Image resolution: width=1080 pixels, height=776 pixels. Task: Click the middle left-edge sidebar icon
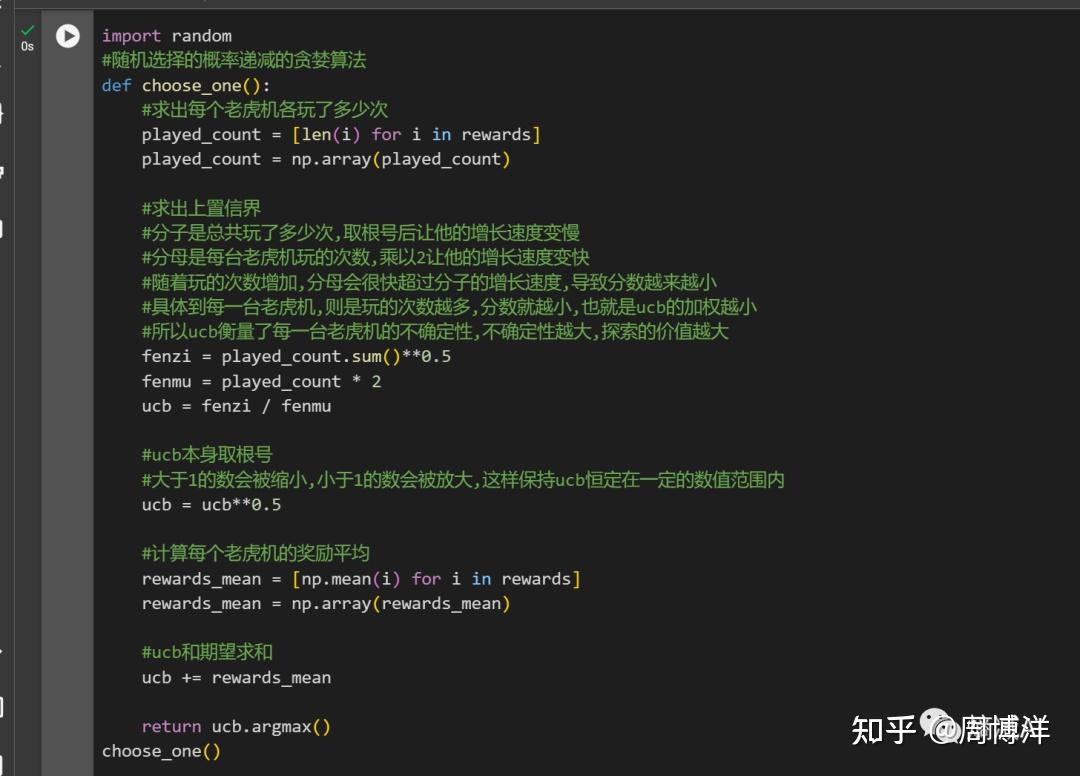[4, 230]
